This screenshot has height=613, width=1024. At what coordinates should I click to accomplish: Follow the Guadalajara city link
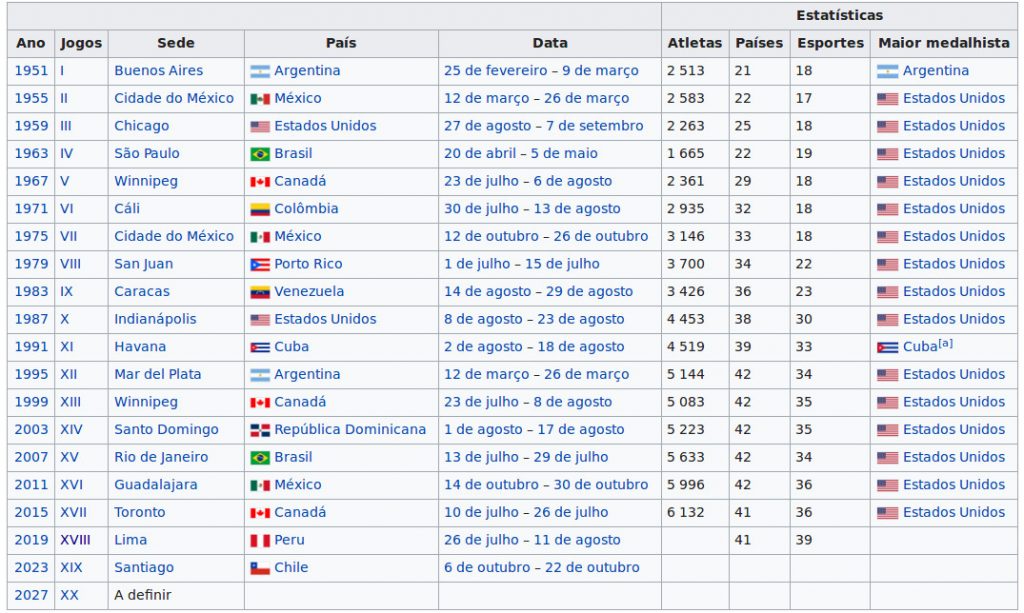(x=155, y=485)
